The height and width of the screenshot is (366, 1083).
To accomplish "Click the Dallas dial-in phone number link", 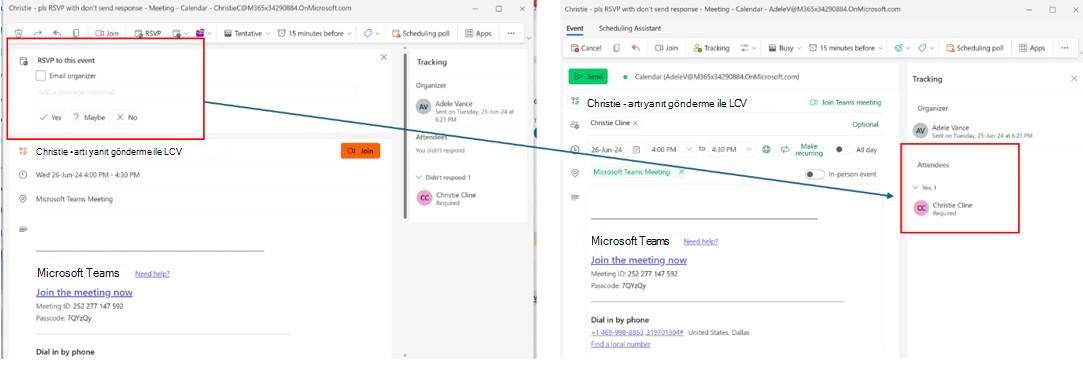I will click(x=638, y=332).
